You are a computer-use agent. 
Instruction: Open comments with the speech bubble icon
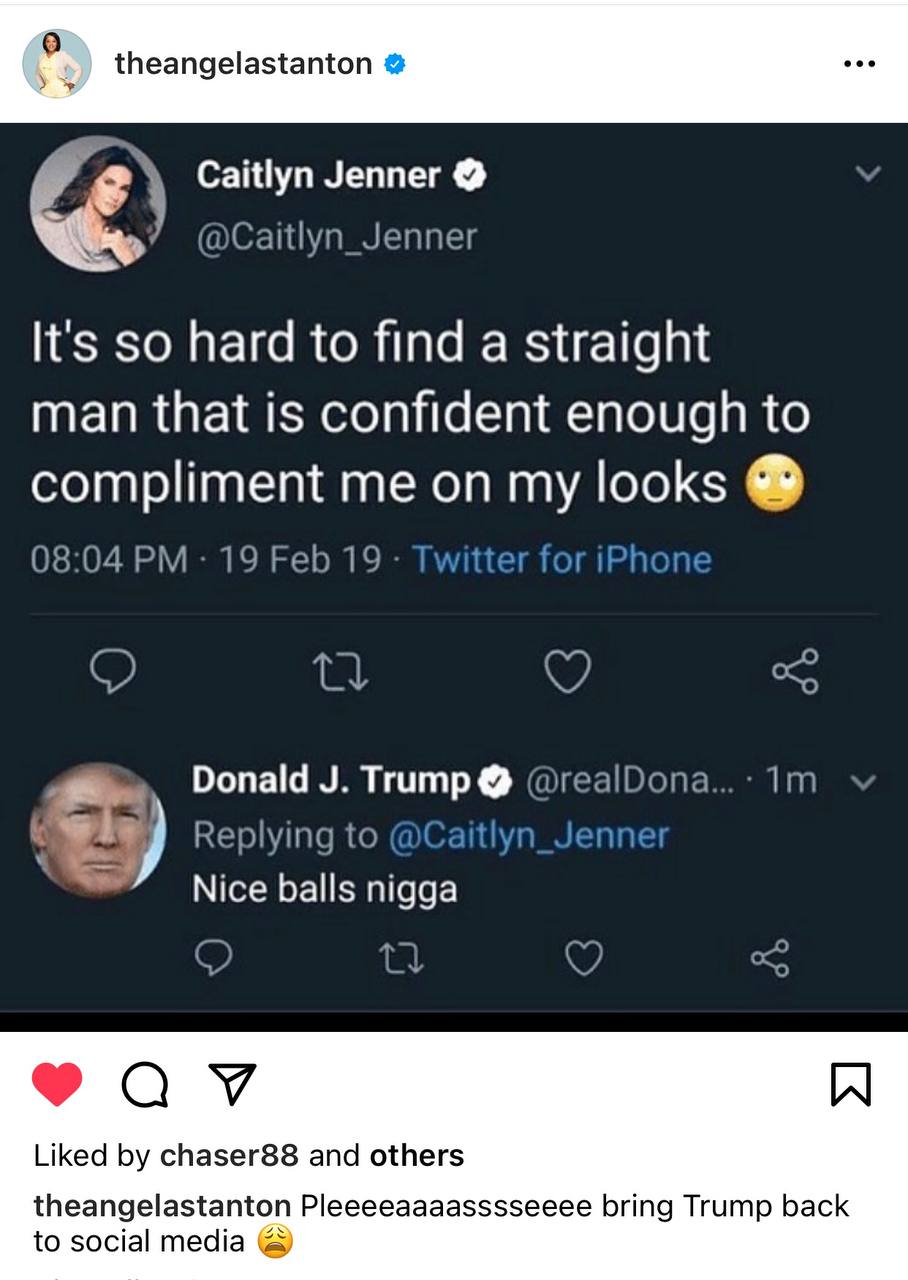pos(145,1084)
